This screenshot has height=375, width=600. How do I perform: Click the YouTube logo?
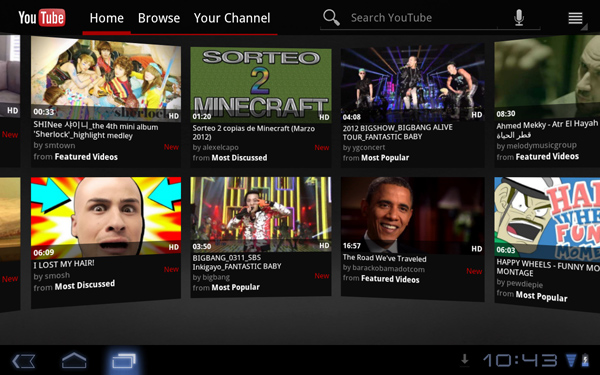[42, 18]
